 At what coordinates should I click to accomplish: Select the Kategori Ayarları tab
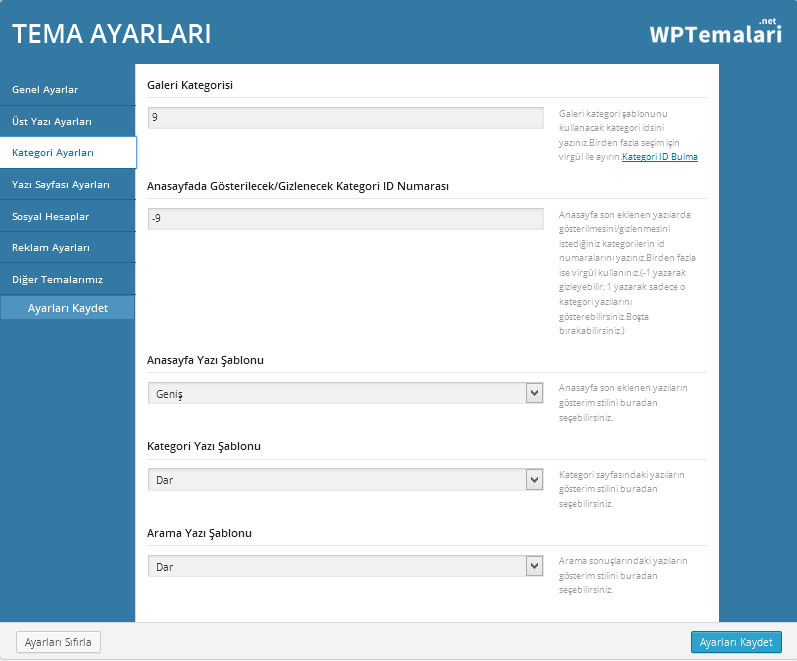click(68, 153)
